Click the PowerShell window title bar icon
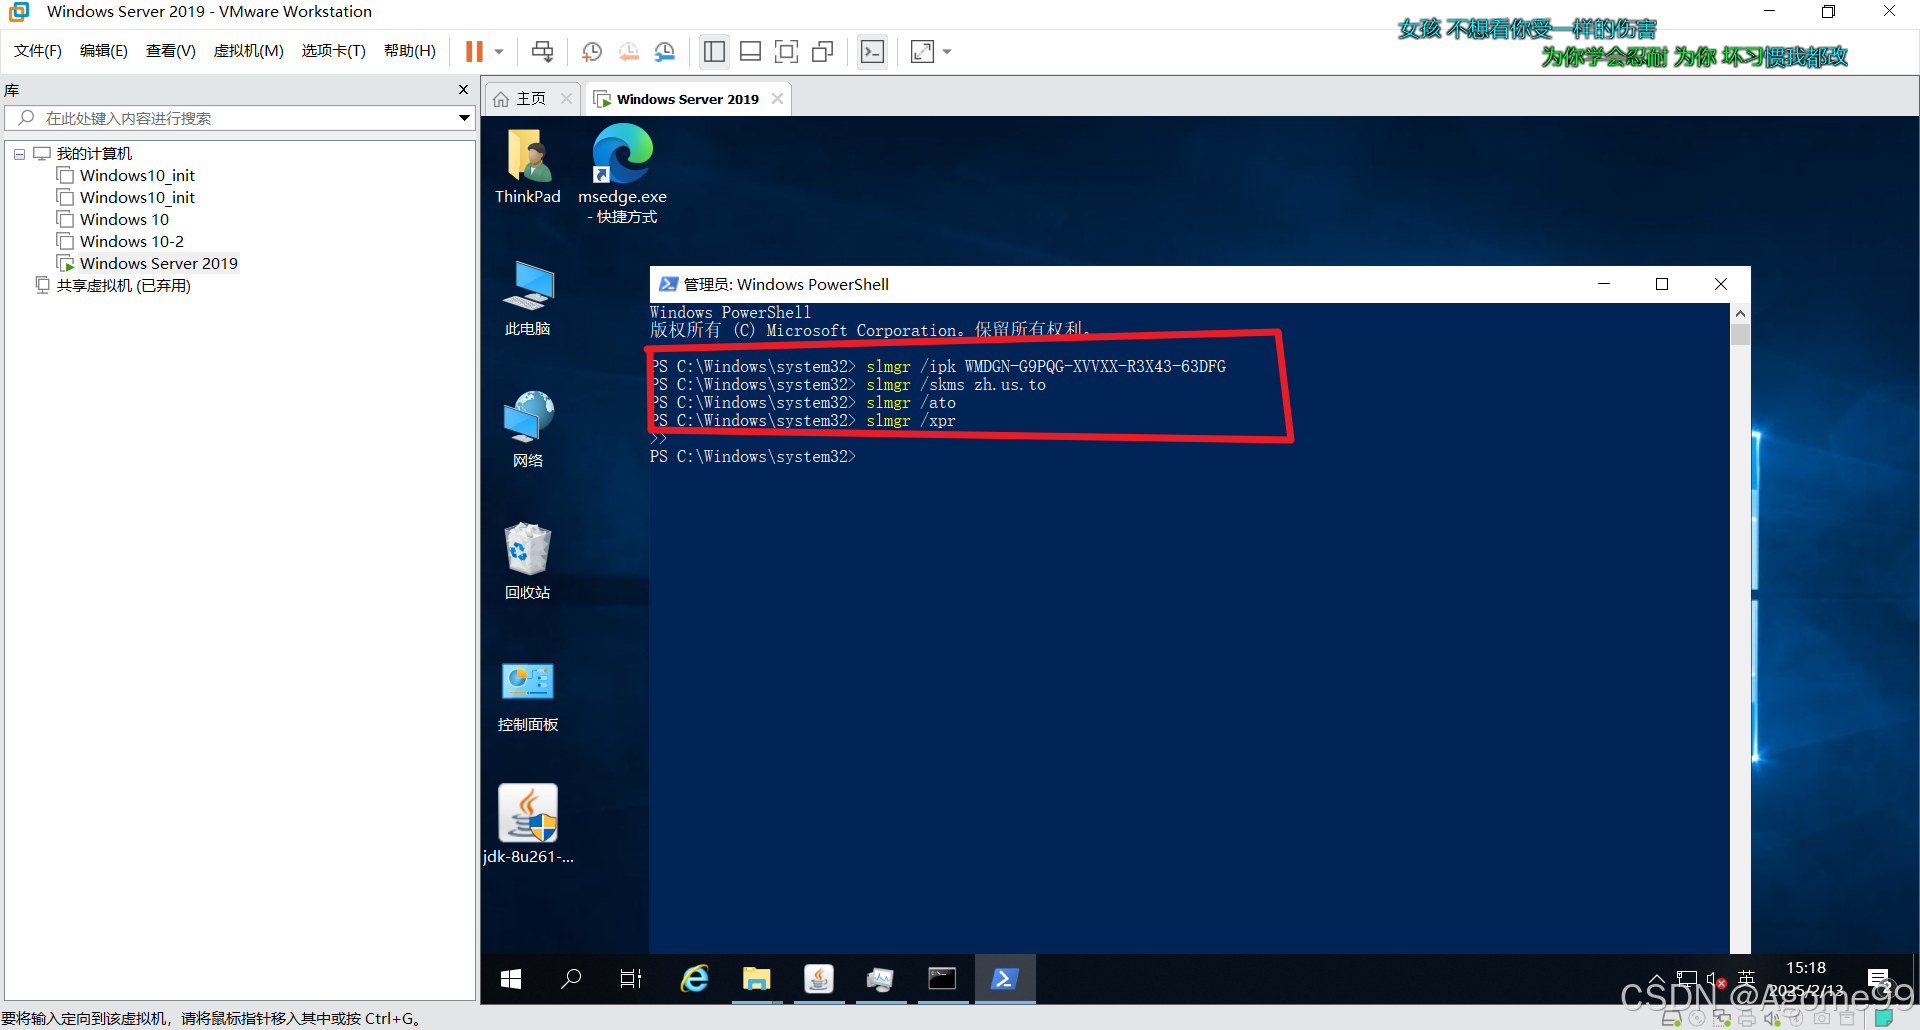1920x1030 pixels. [x=668, y=284]
